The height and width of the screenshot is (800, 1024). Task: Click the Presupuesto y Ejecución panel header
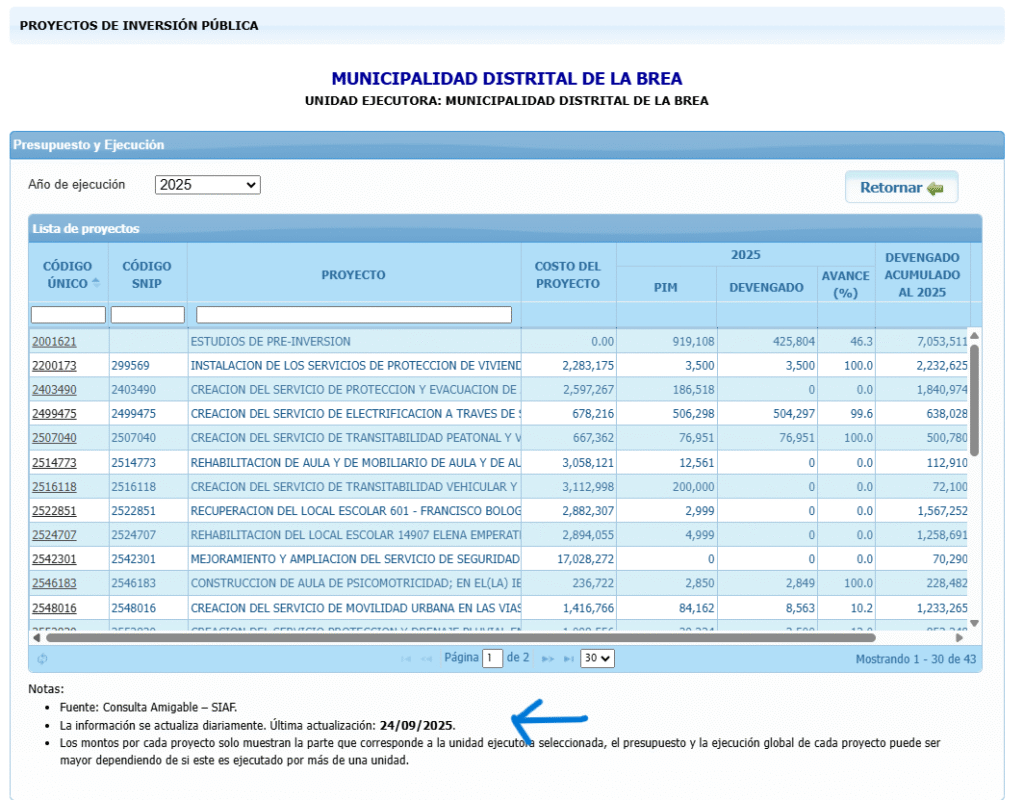point(507,145)
